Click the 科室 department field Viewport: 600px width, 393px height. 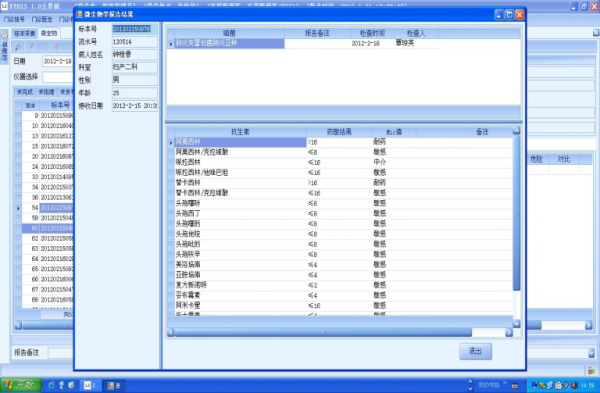point(134,67)
